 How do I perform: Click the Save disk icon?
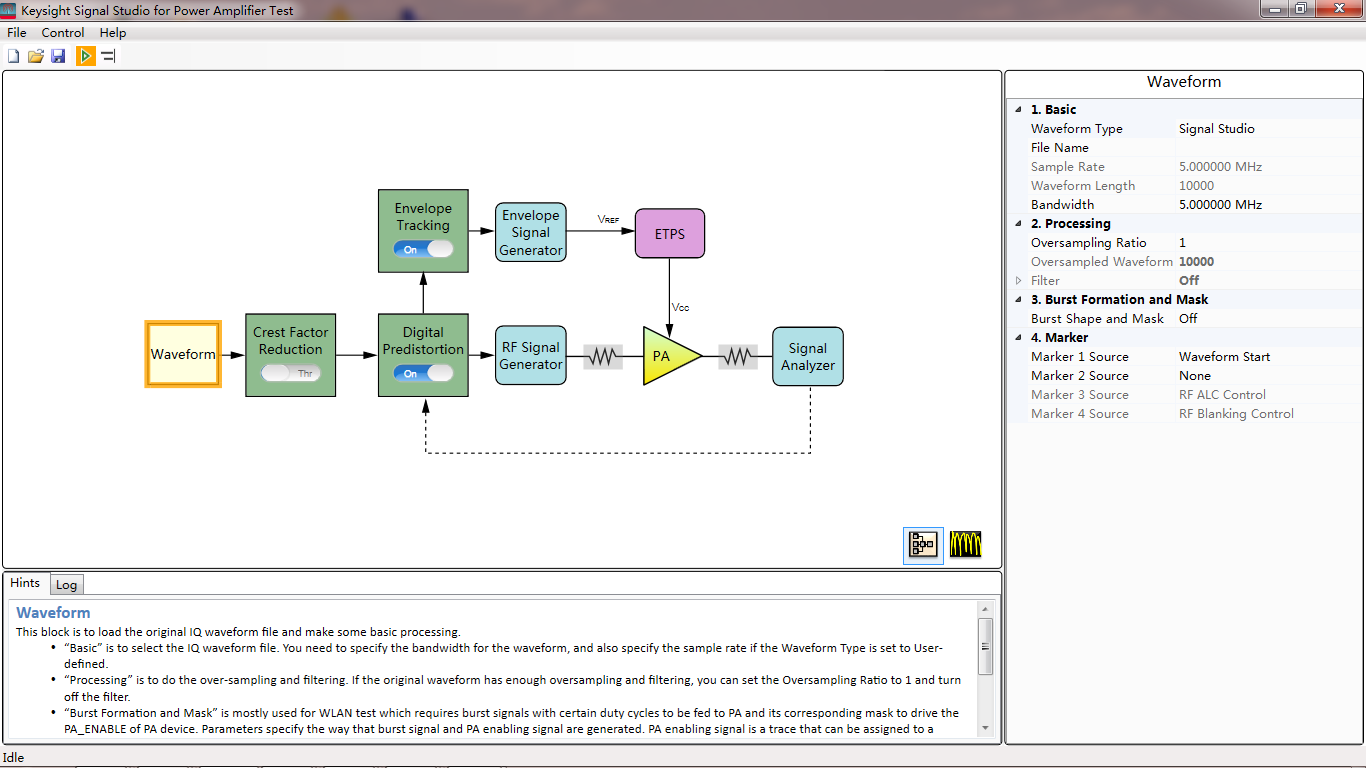tap(58, 56)
